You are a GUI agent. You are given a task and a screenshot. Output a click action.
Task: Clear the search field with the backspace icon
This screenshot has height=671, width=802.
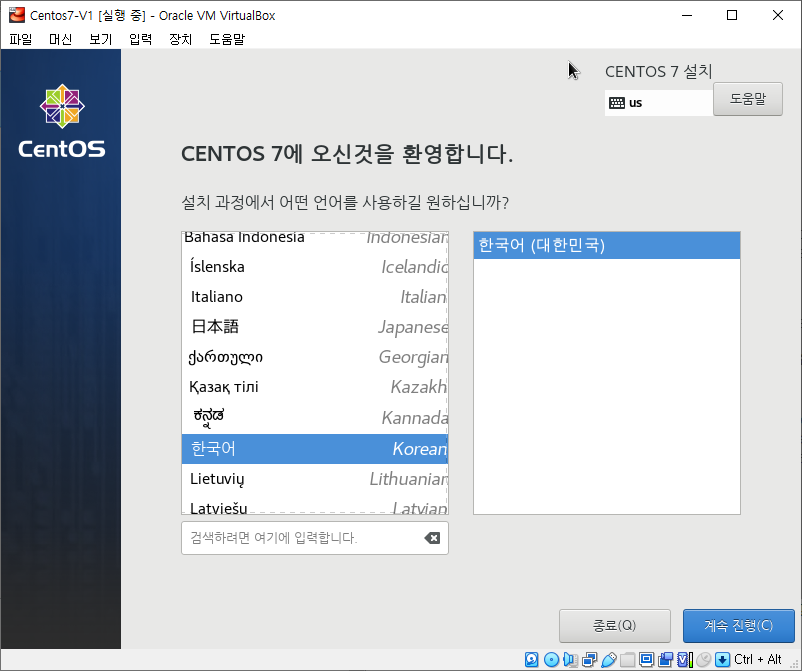(x=432, y=538)
